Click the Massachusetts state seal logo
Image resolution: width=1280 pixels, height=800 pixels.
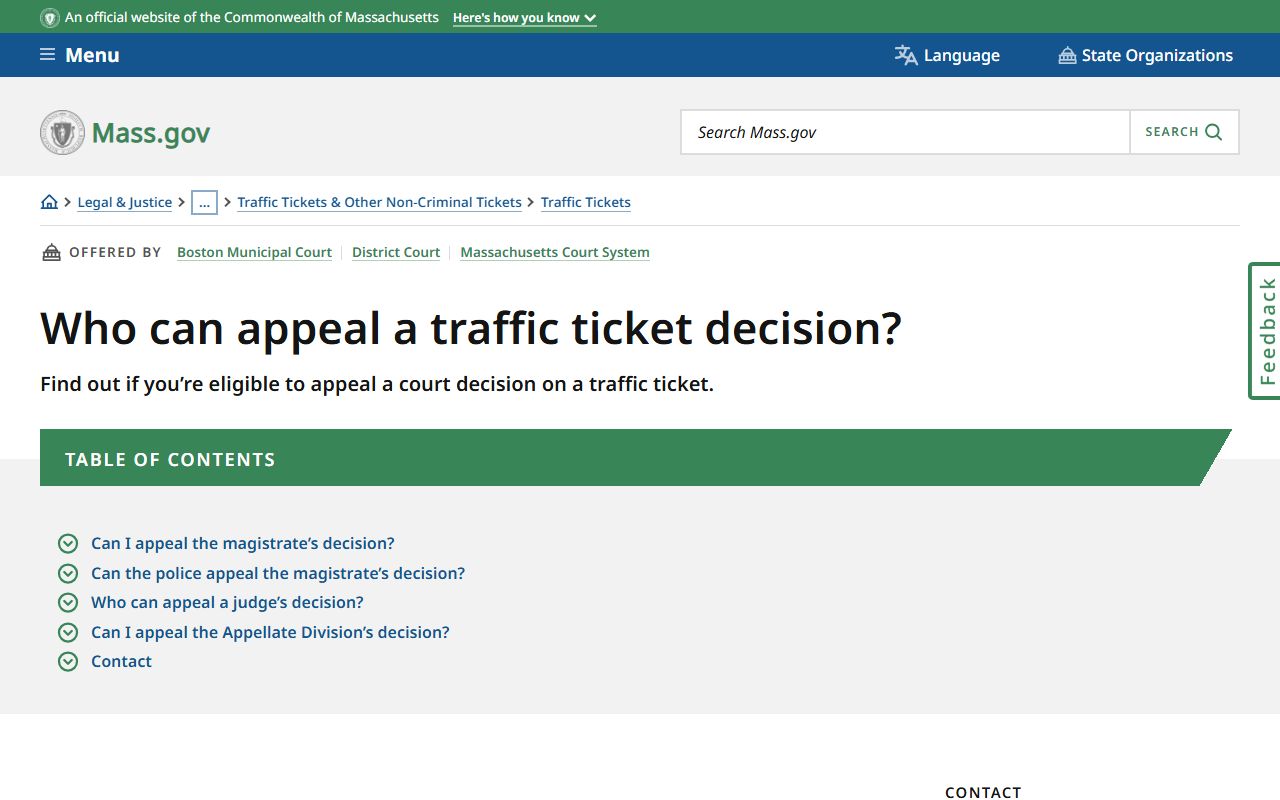tap(62, 132)
